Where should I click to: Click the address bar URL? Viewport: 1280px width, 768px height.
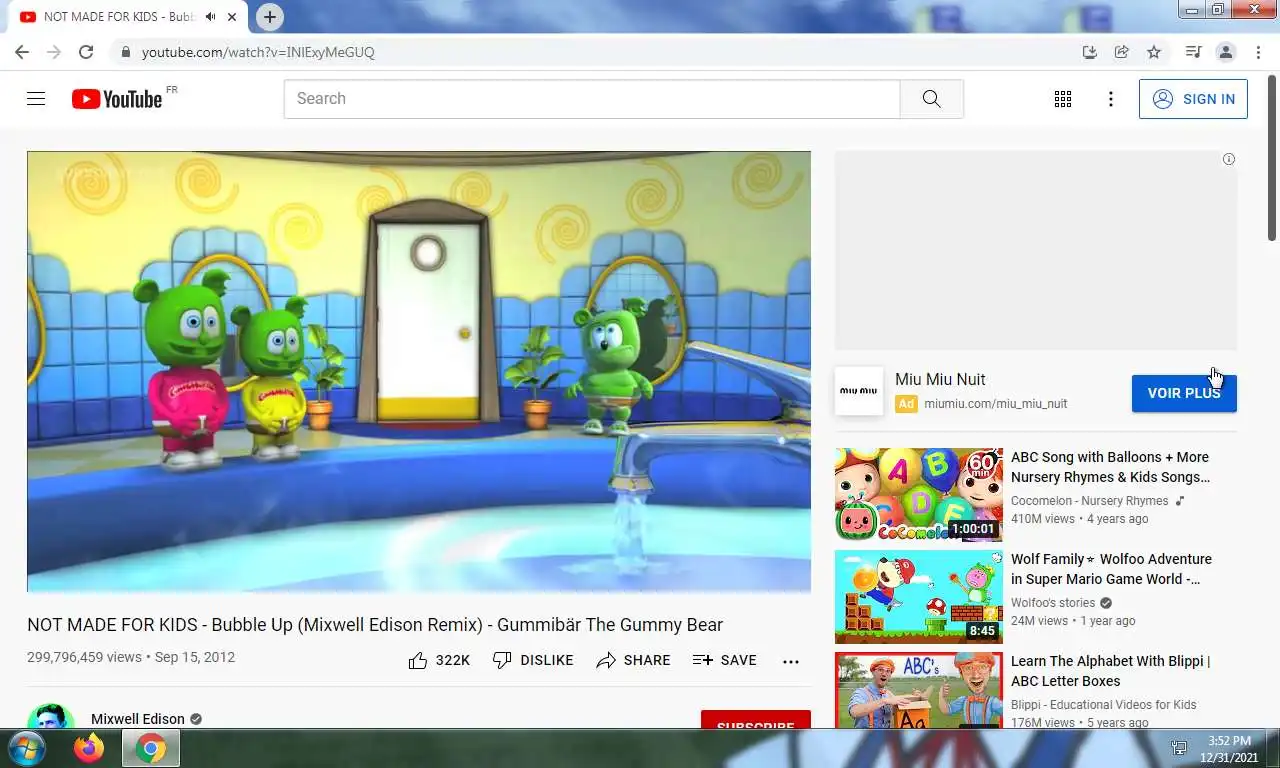coord(258,52)
